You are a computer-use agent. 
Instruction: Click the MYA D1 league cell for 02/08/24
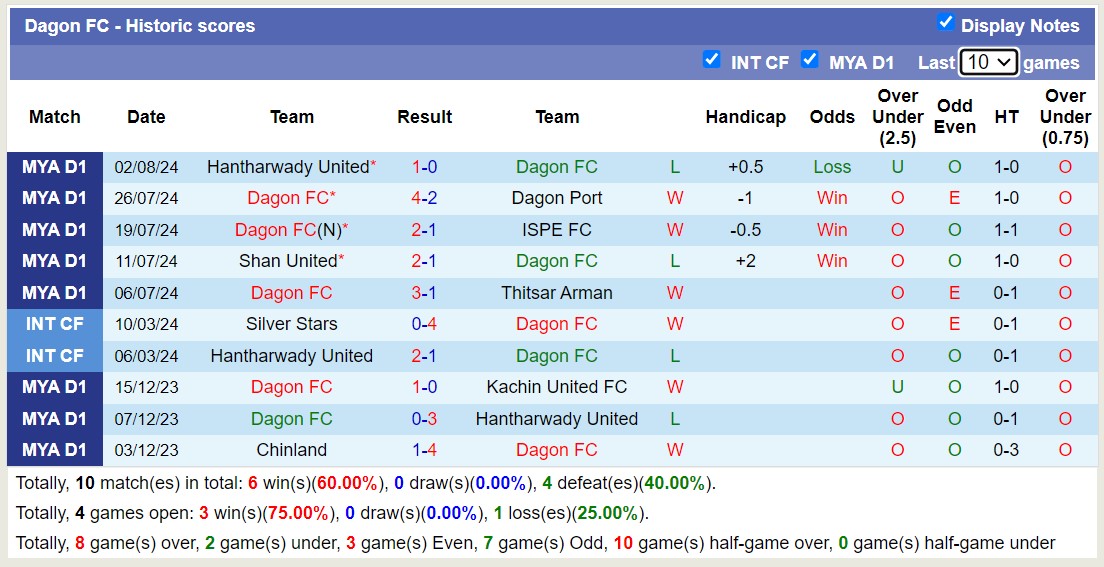tap(55, 167)
